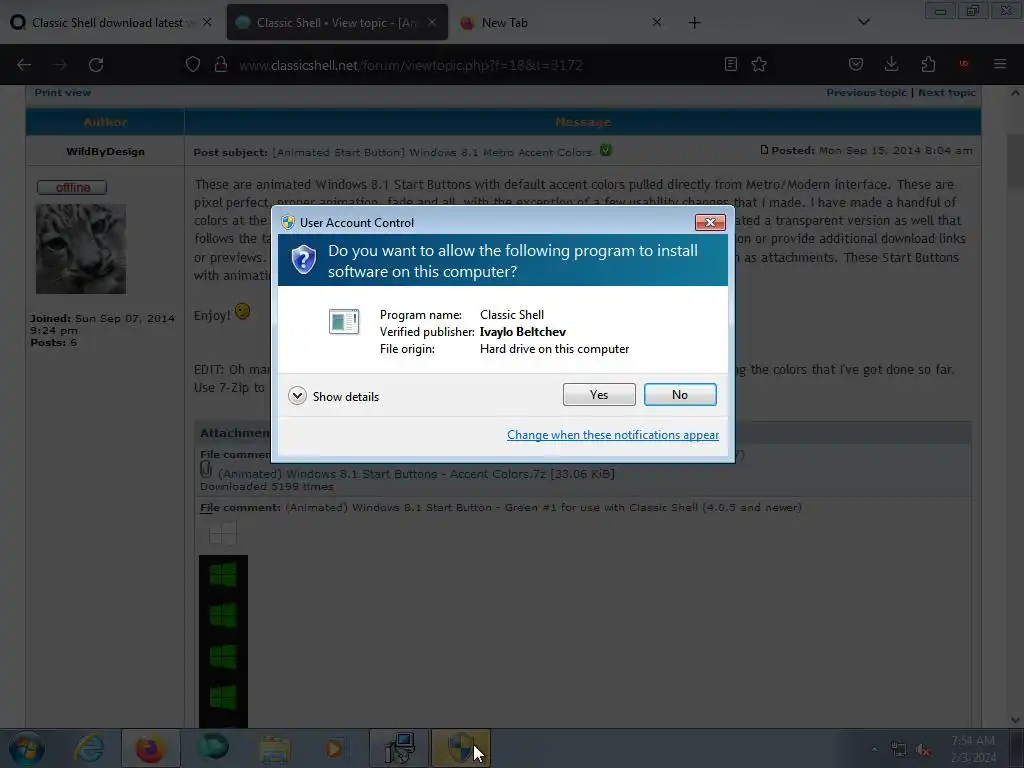Open the list all tabs dropdown arrow
Screen dimensions: 1024x768
[863, 22]
